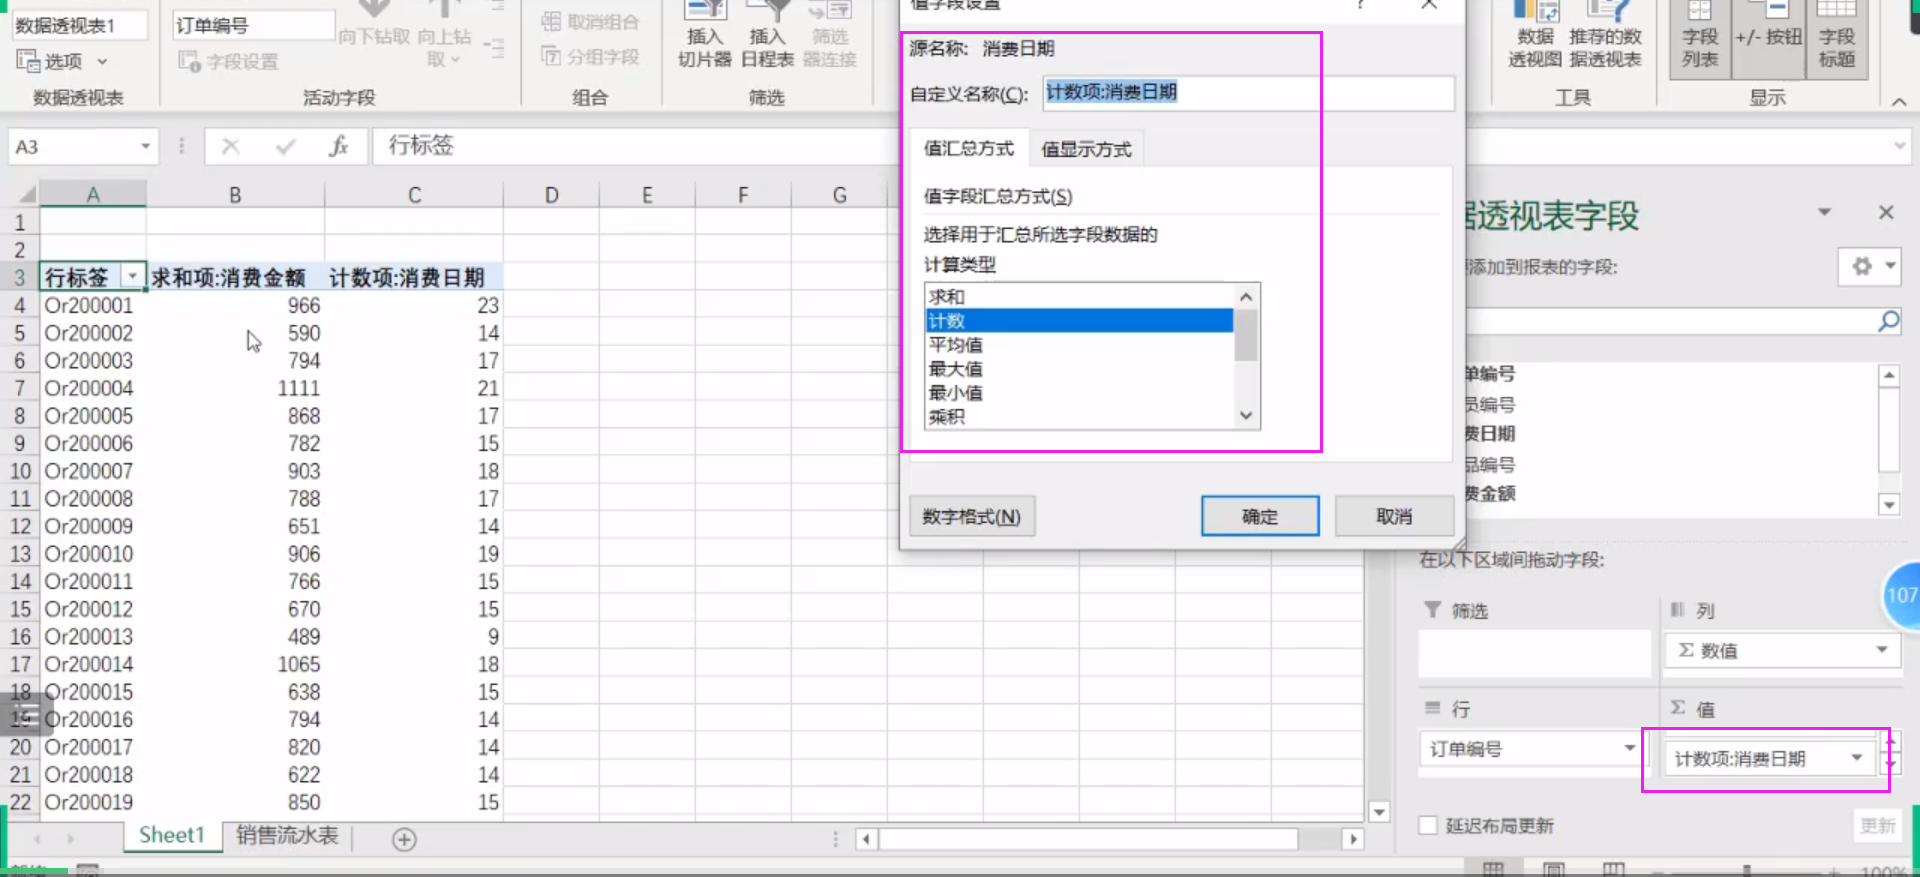1920x877 pixels.
Task: Expand the formula bar arrow
Action: [1899, 147]
